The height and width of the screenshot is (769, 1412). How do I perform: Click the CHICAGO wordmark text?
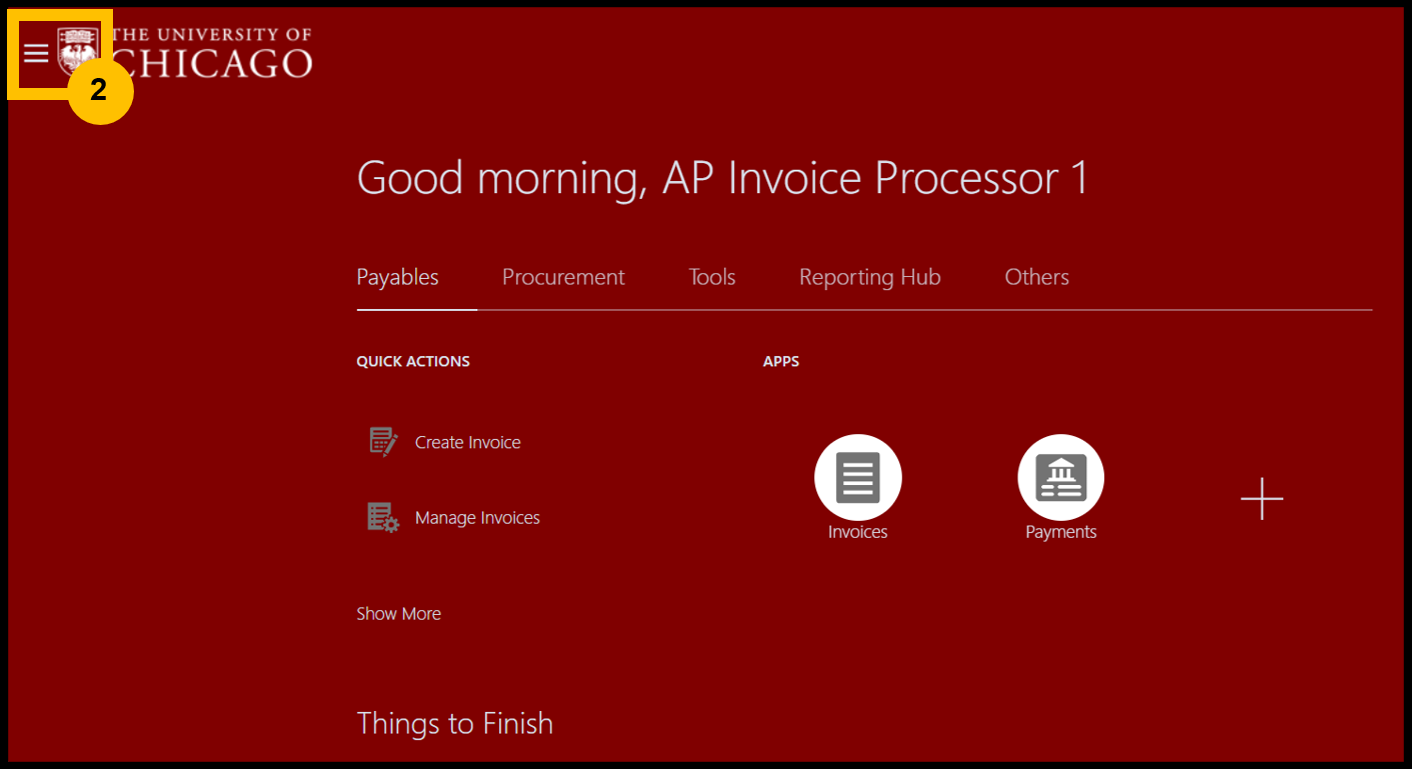pos(213,63)
